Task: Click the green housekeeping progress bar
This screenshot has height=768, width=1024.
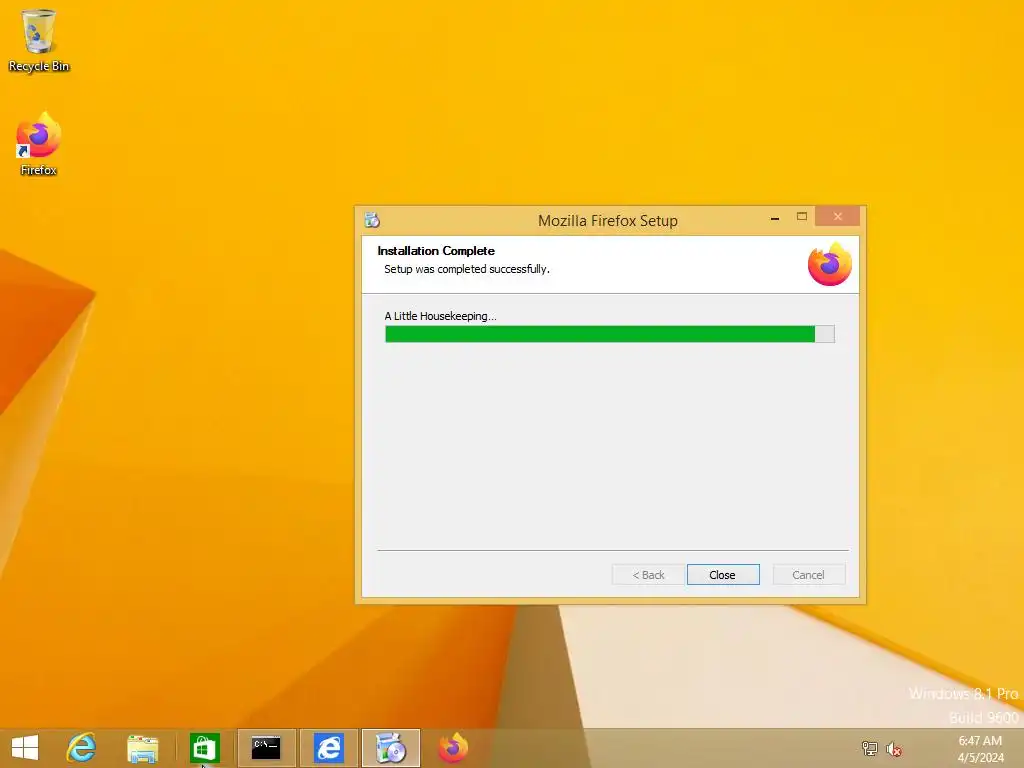Action: pyautogui.click(x=609, y=334)
